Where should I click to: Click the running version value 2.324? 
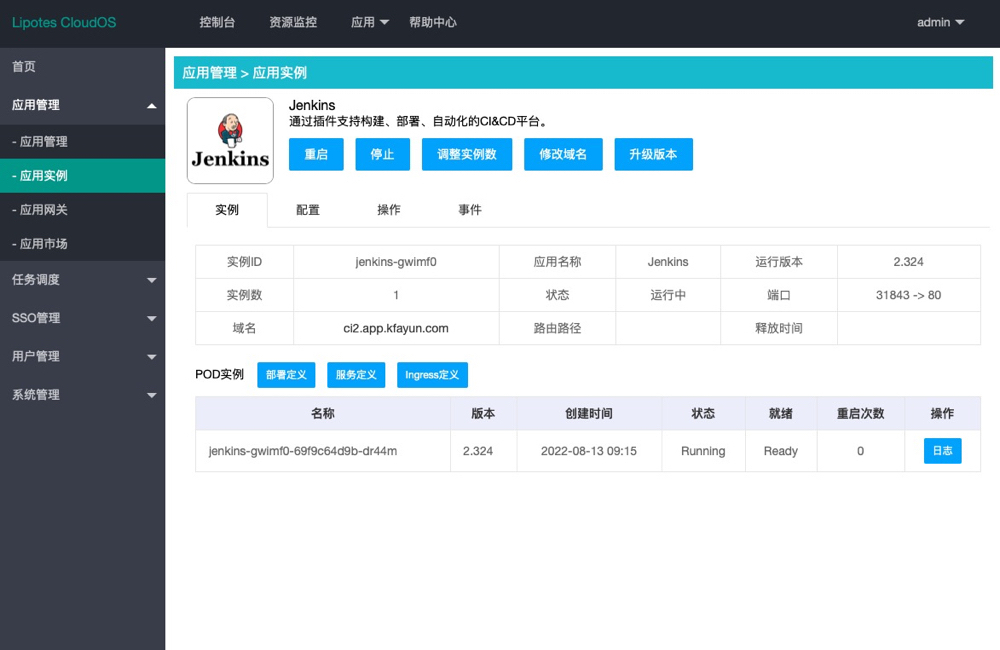point(908,262)
